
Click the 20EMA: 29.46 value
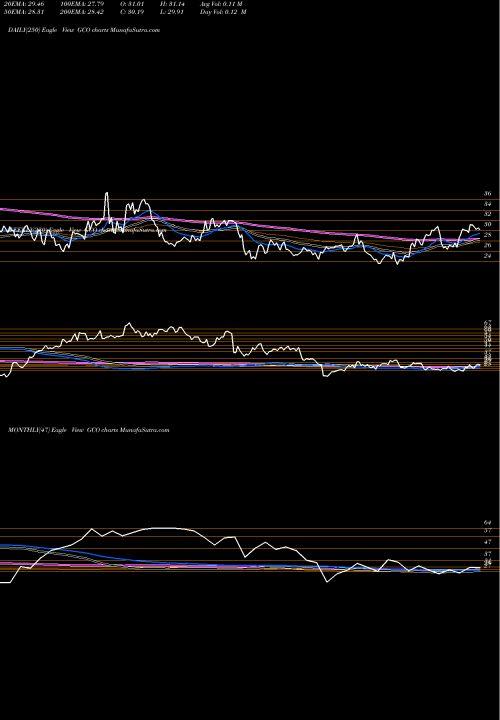pos(22,4)
